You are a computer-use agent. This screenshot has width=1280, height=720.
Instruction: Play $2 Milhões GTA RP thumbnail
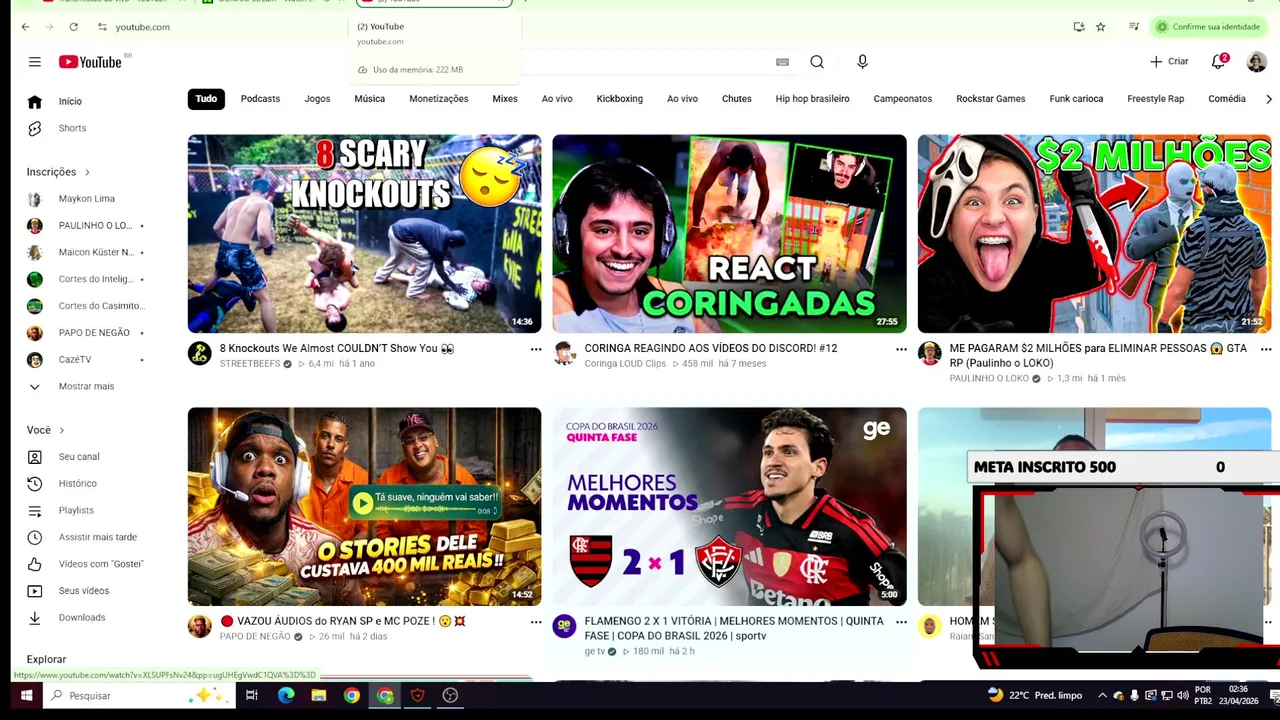coord(1094,233)
